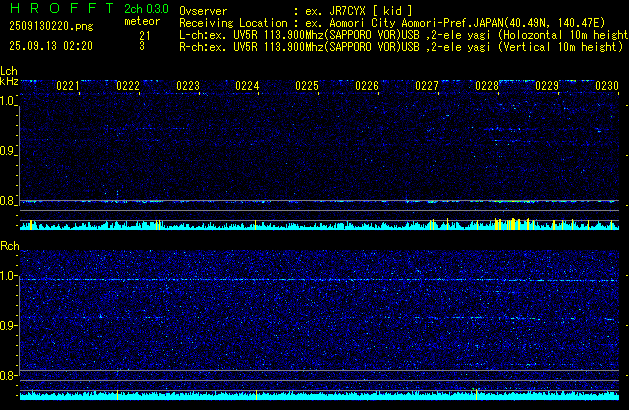Click the Rch 0.8 kHz axis label

(x=7, y=375)
